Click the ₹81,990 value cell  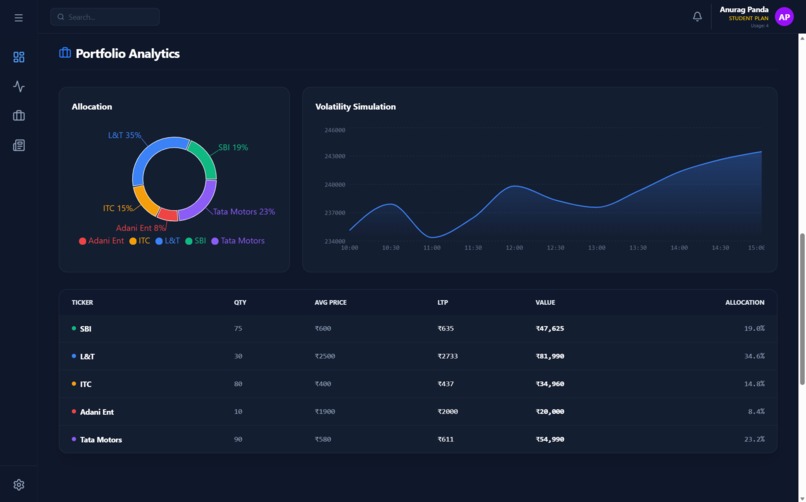pos(549,356)
